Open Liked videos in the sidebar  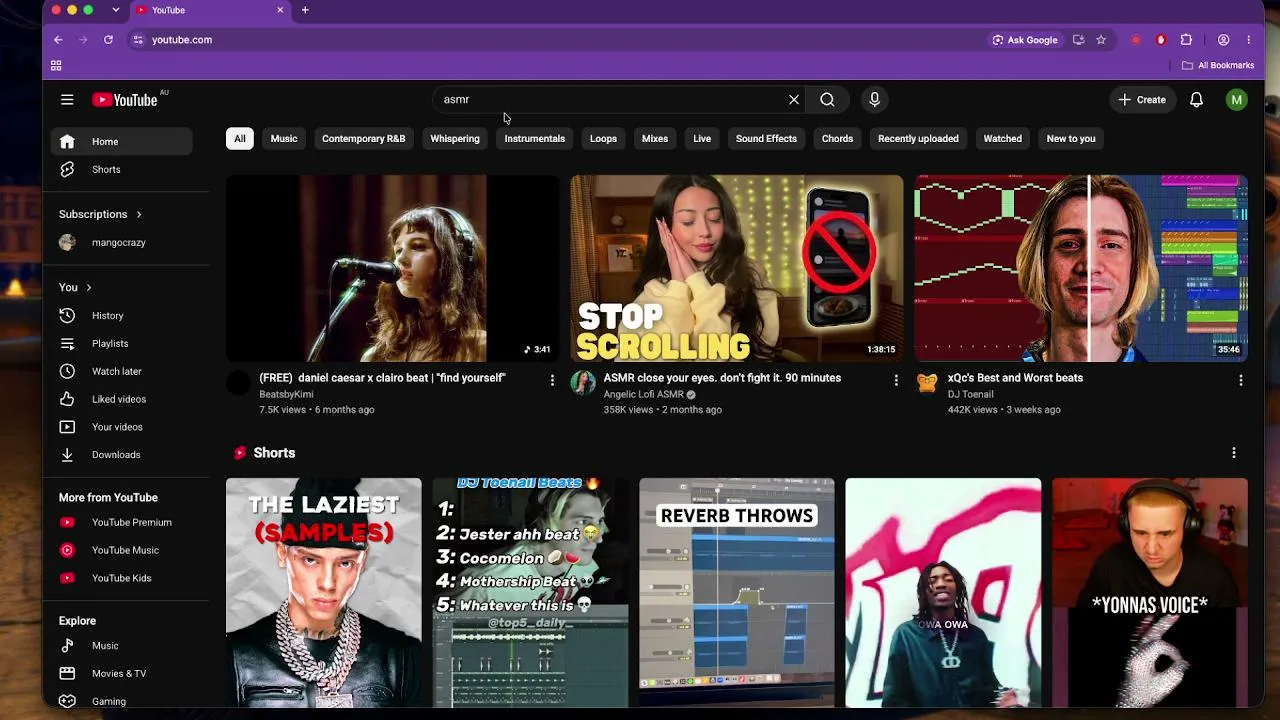[121, 400]
